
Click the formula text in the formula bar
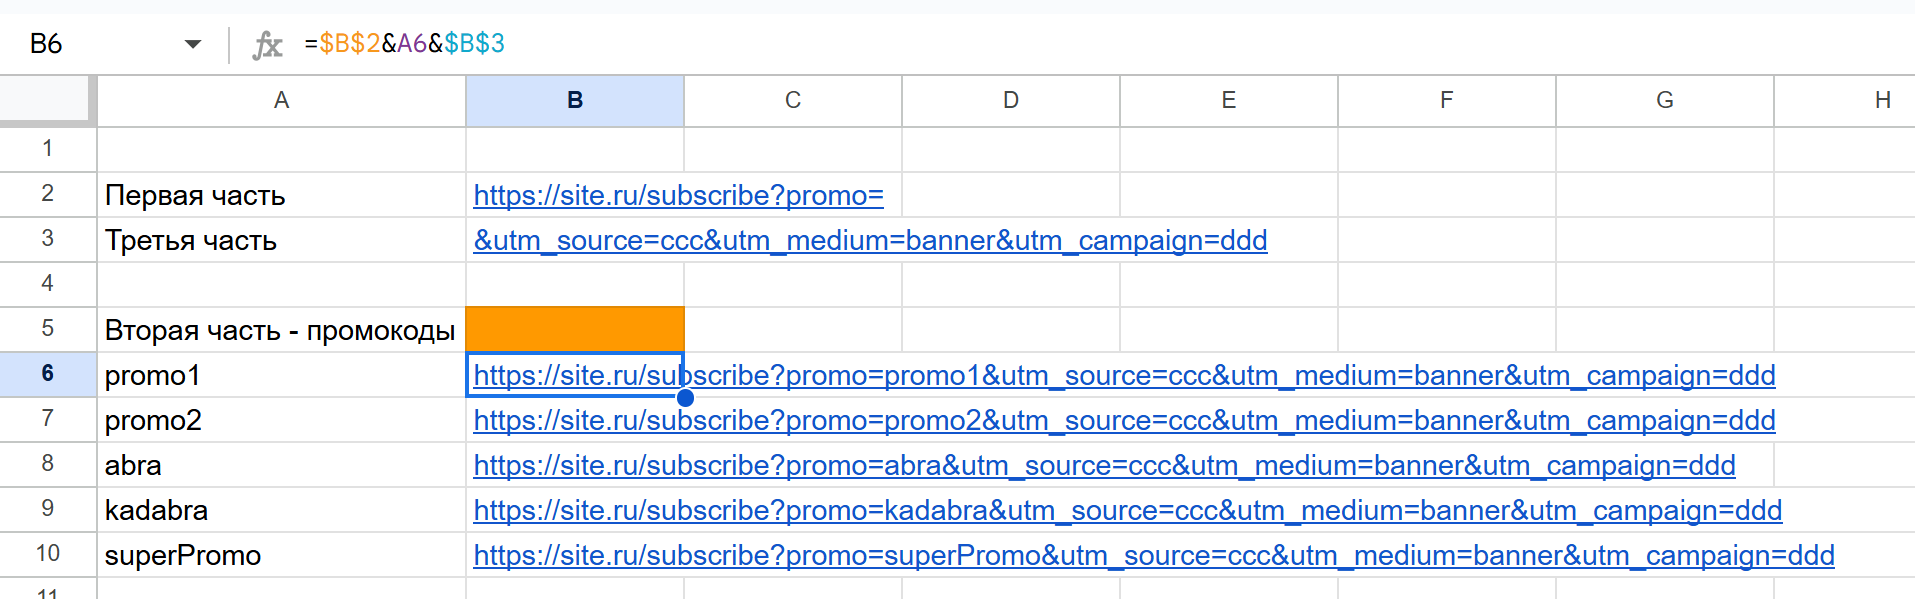(405, 44)
